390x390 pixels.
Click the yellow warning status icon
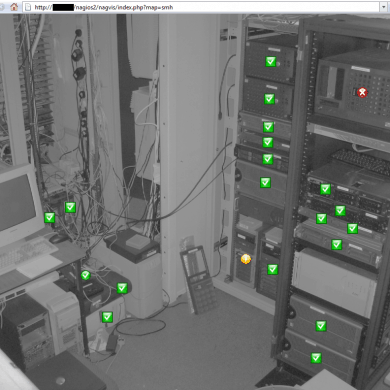(246, 259)
